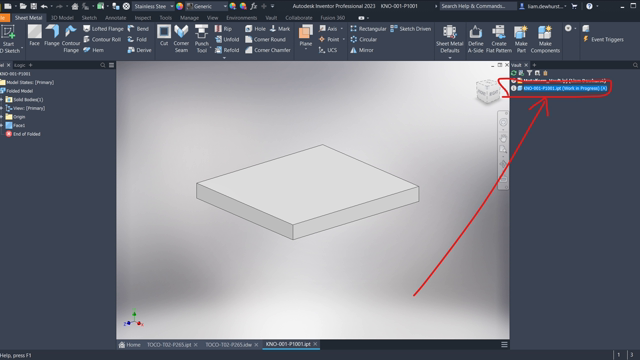This screenshot has height=360, width=640.
Task: Select the Mirror tool
Action: (x=362, y=50)
